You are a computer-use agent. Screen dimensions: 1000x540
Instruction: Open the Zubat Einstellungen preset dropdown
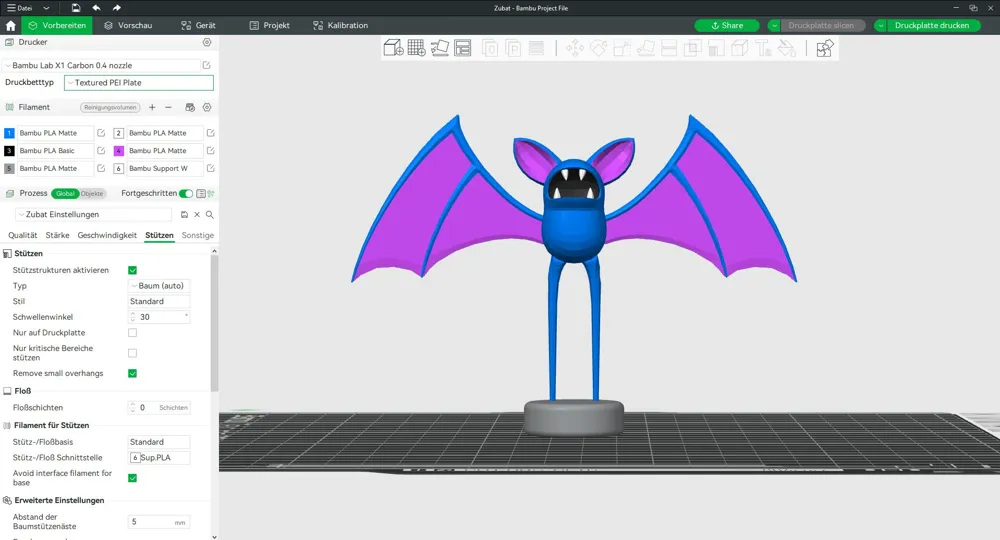[94, 214]
